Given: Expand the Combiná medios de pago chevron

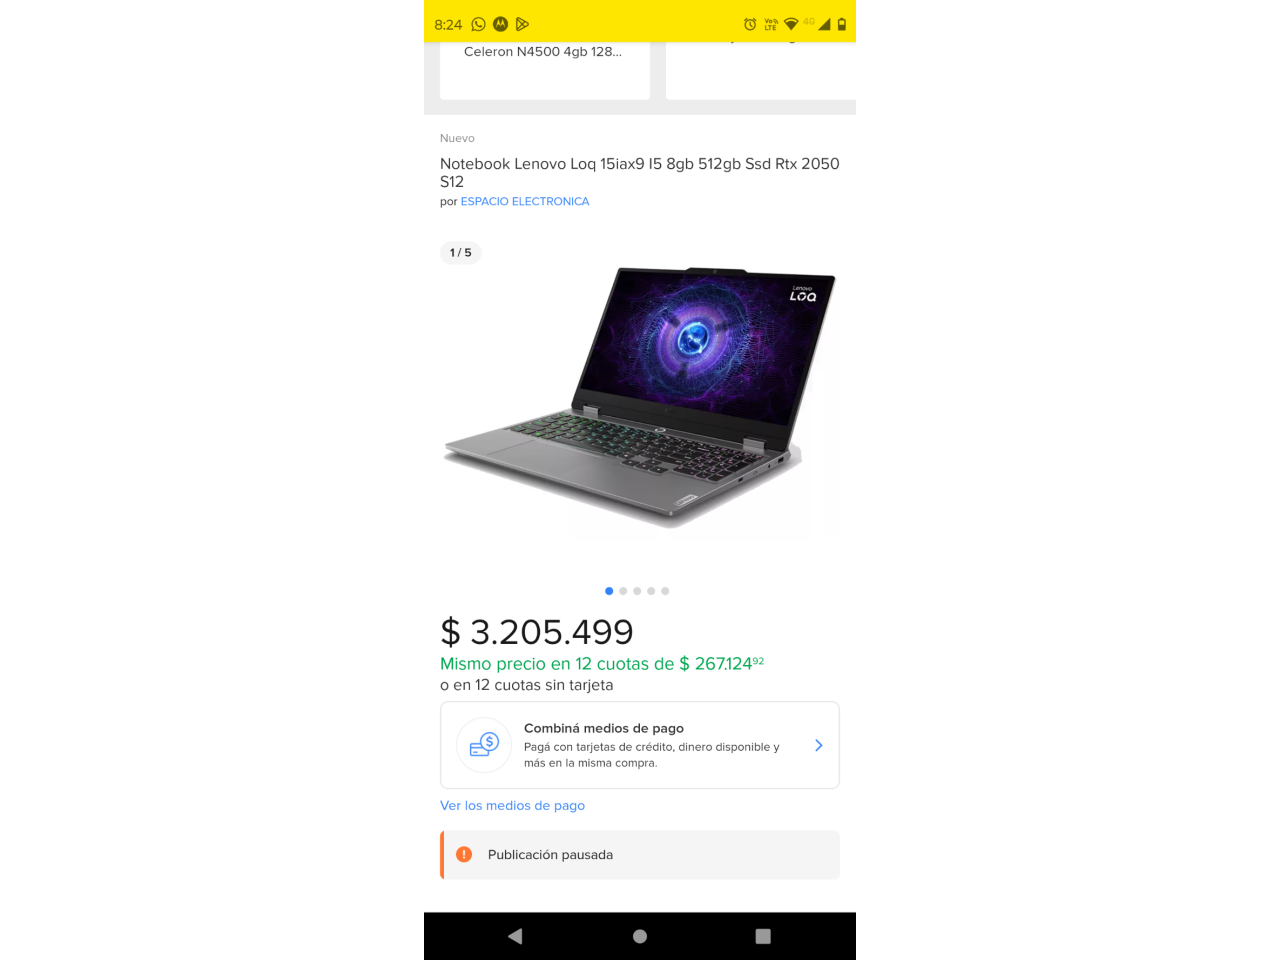Looking at the screenshot, I should pyautogui.click(x=818, y=745).
